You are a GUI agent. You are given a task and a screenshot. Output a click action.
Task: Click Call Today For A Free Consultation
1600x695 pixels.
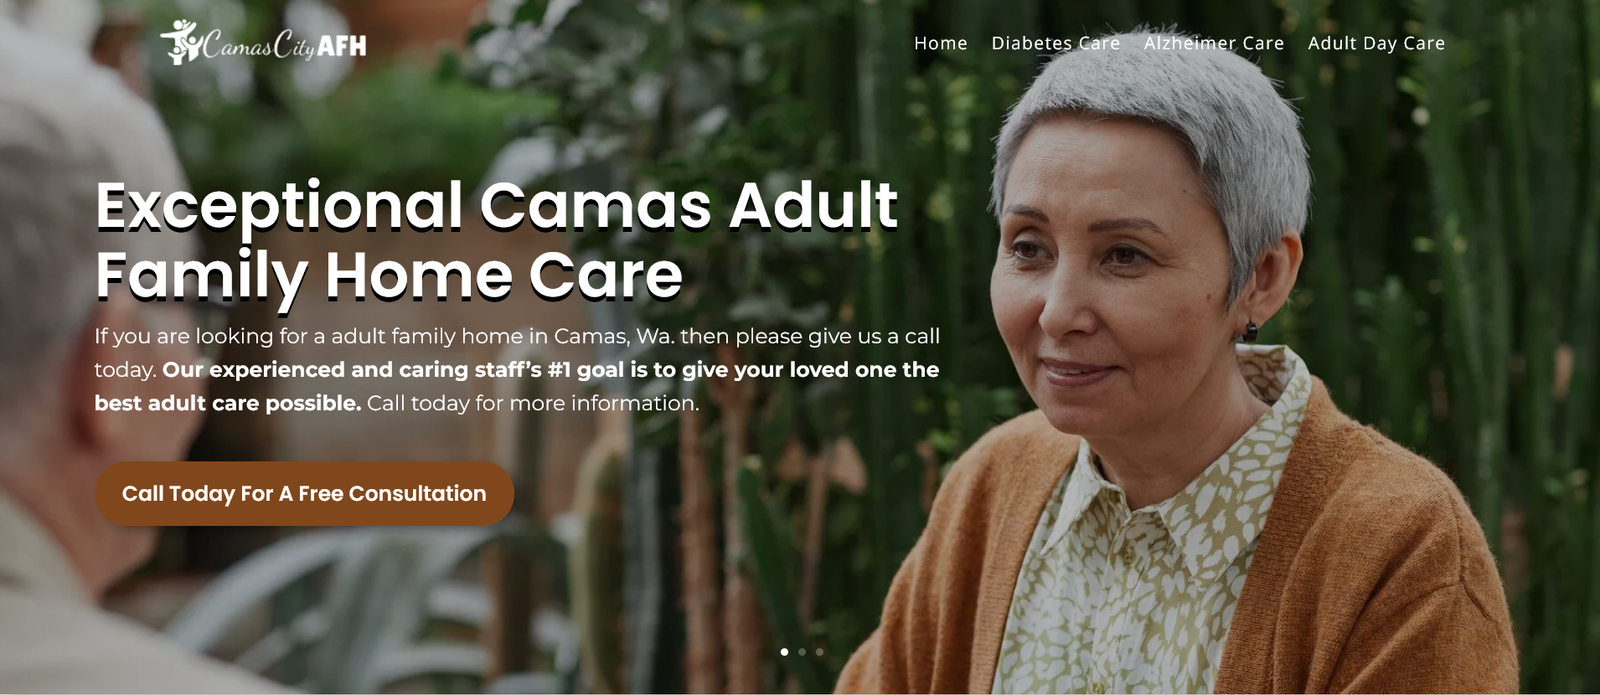[x=304, y=493]
